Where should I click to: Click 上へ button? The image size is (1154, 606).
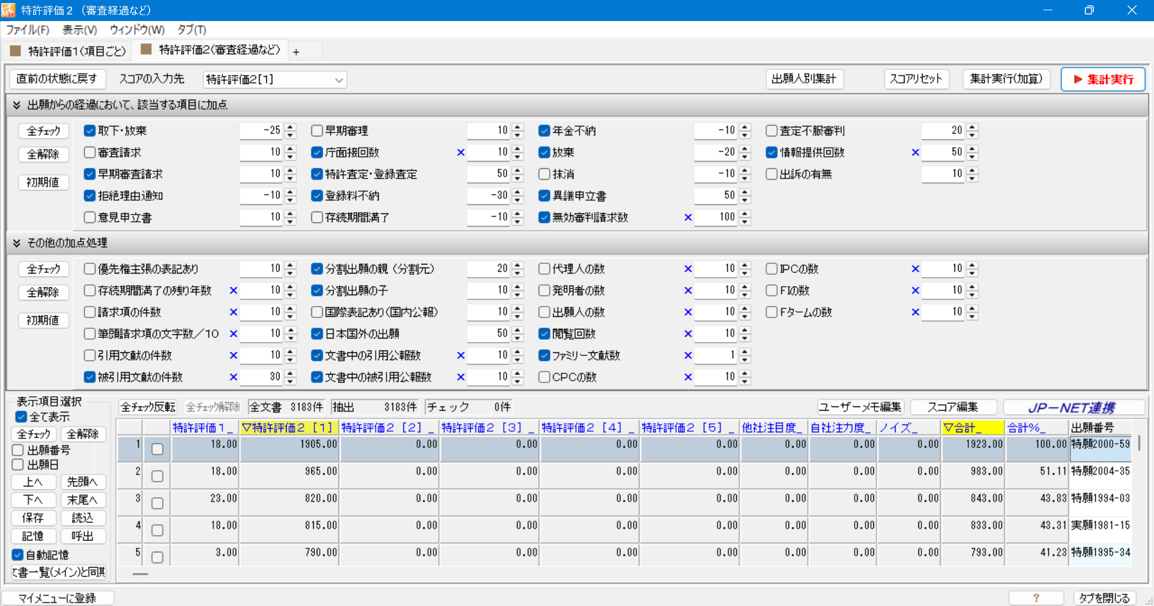pyautogui.click(x=33, y=482)
